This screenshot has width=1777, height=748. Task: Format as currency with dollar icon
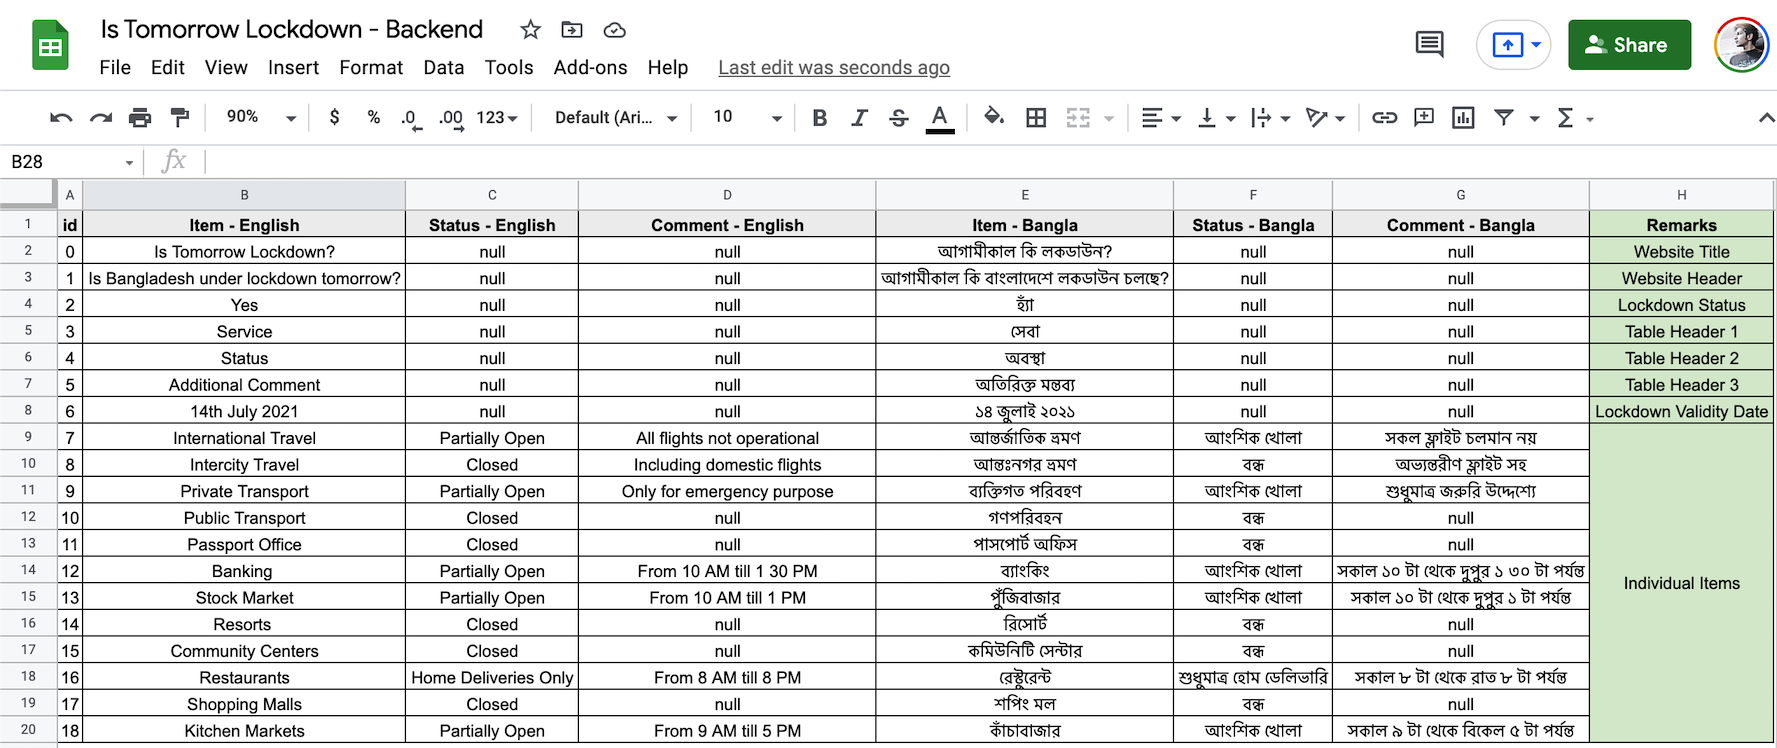334,117
